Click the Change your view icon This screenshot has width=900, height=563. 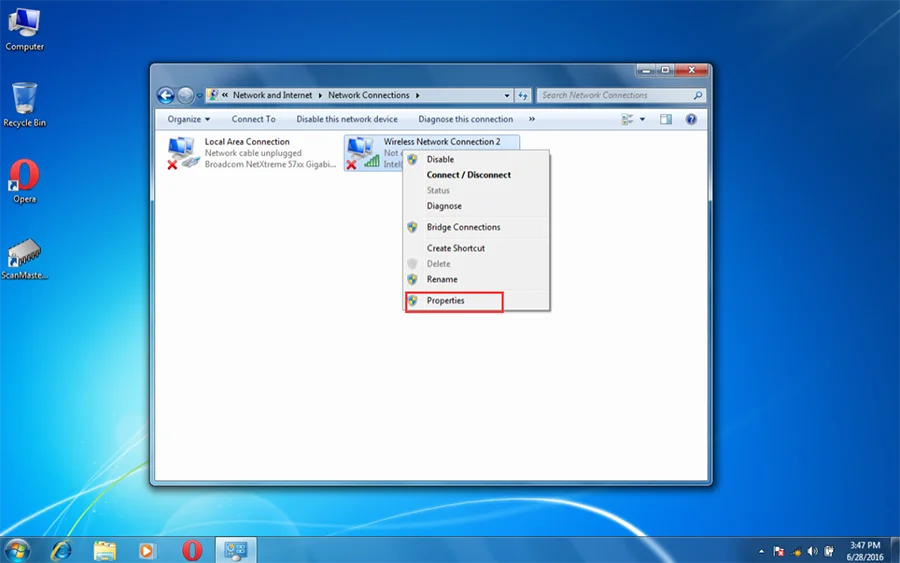pos(627,119)
